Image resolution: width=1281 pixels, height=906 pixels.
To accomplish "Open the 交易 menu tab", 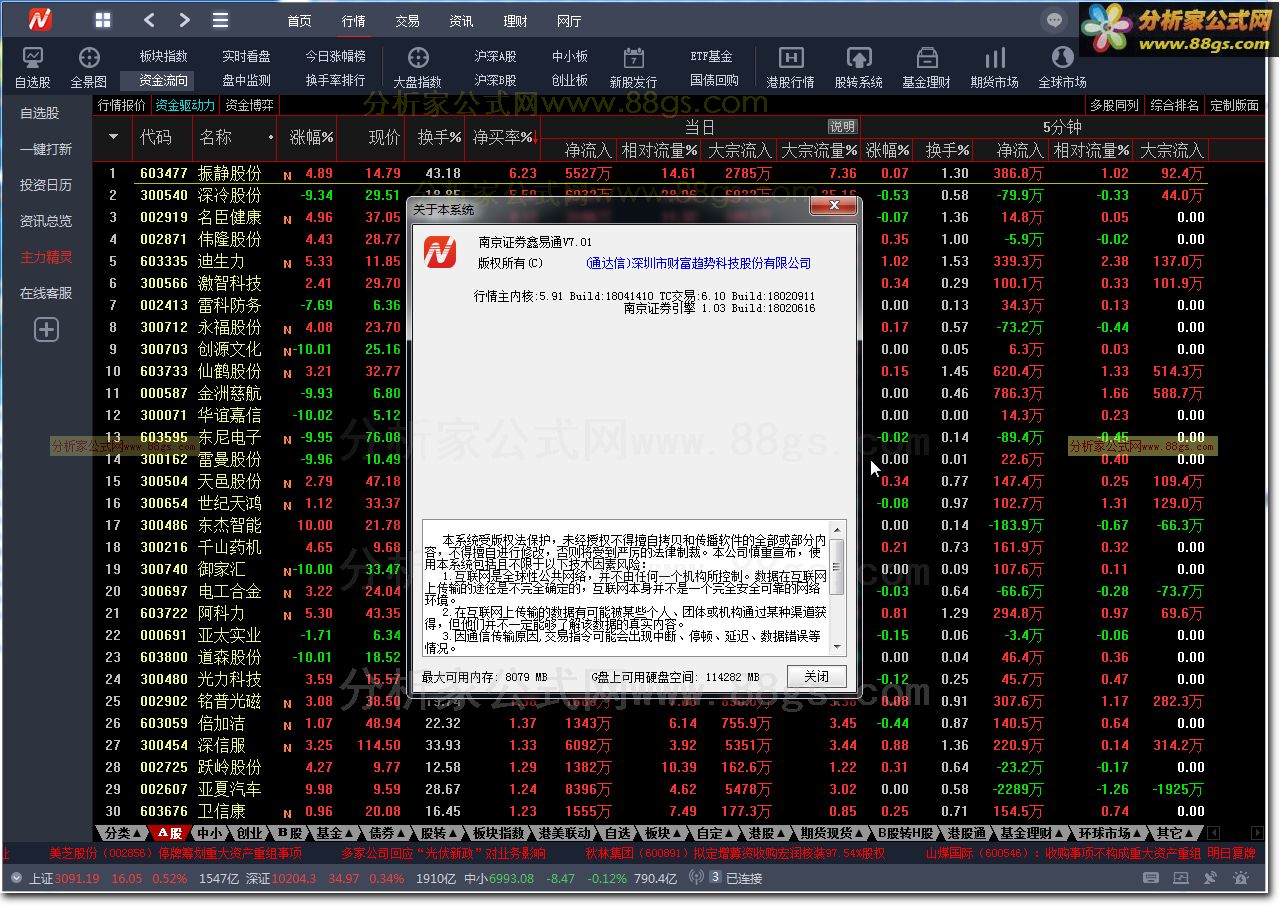I will [407, 21].
